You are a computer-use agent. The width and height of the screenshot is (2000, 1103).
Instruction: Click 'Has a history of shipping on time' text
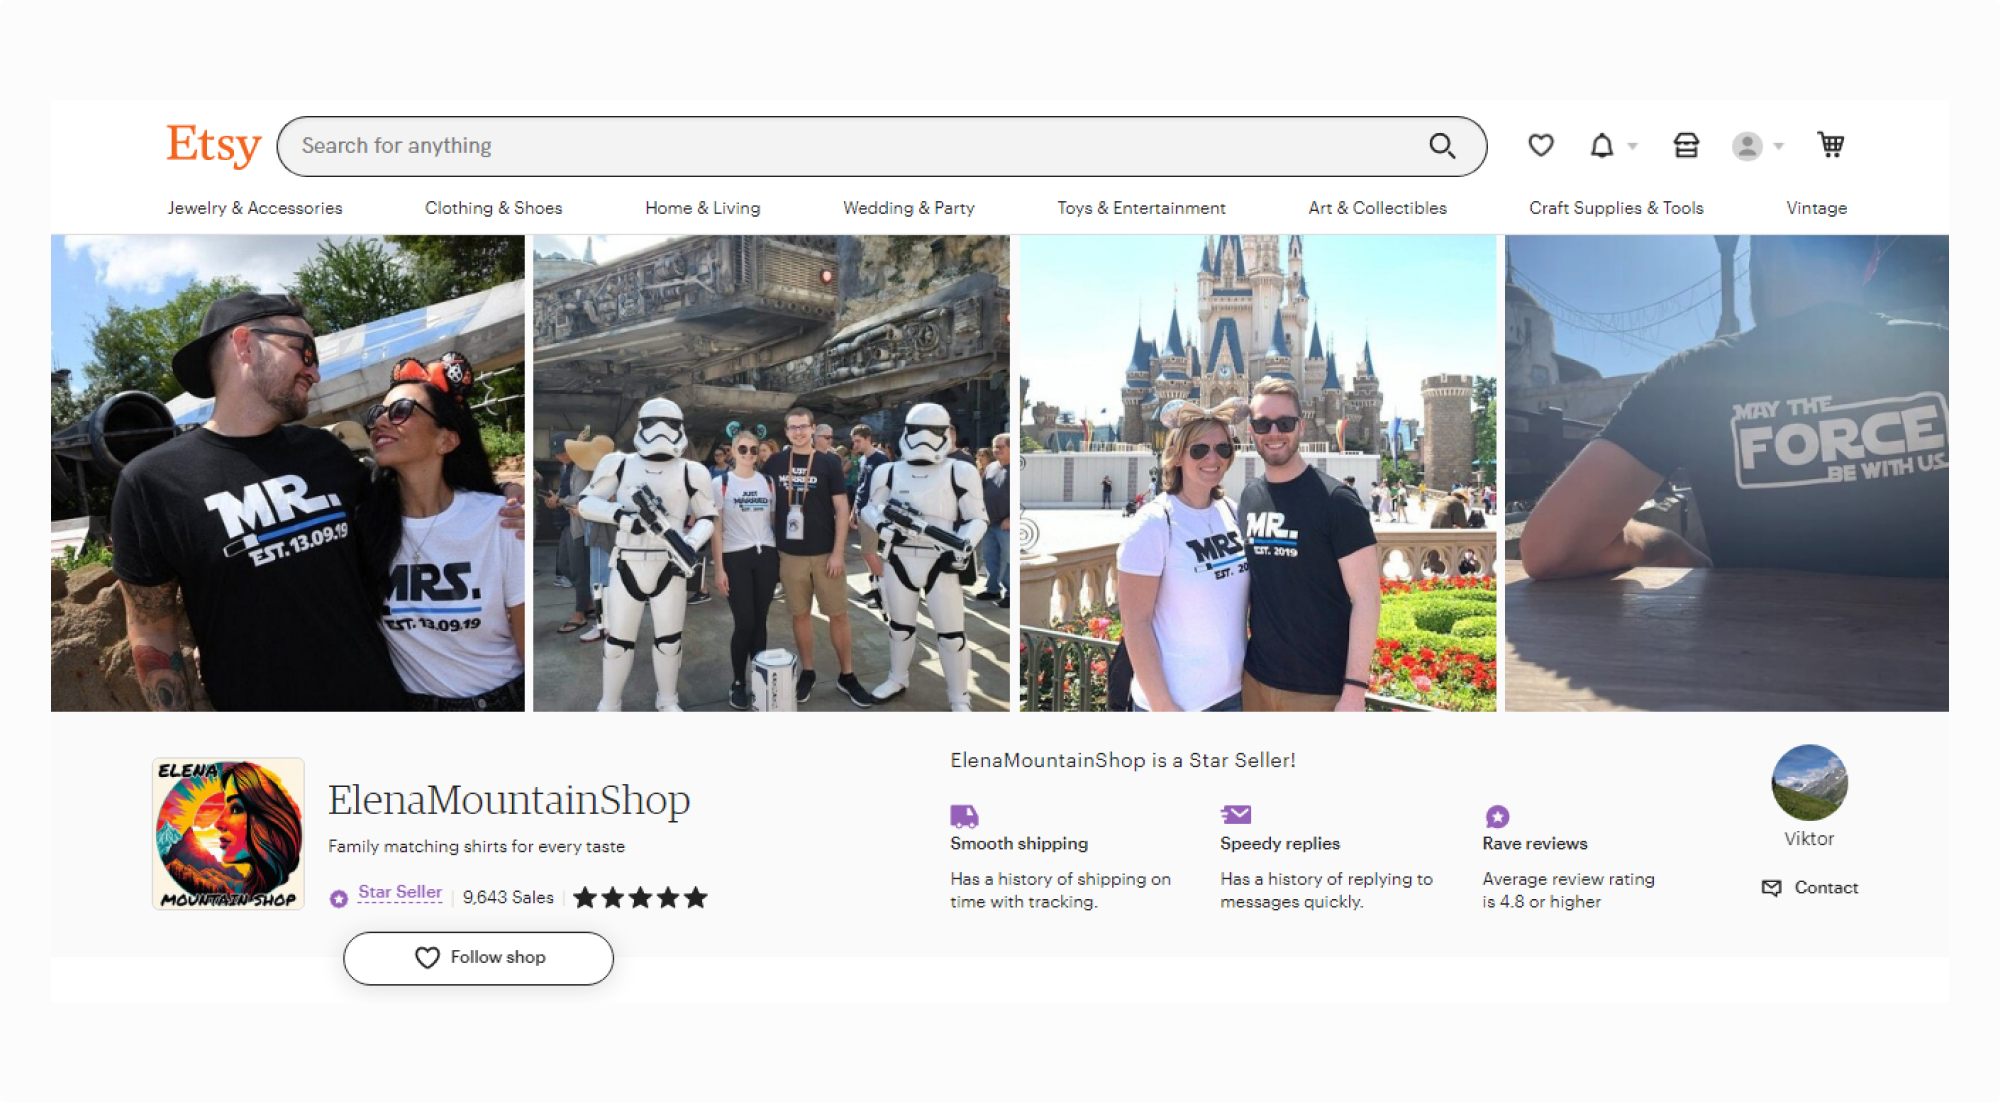pos(1060,890)
